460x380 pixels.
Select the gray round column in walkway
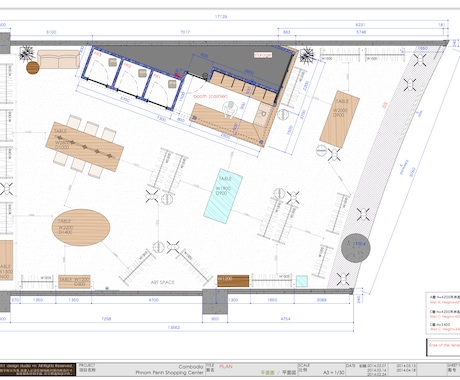coord(356,248)
